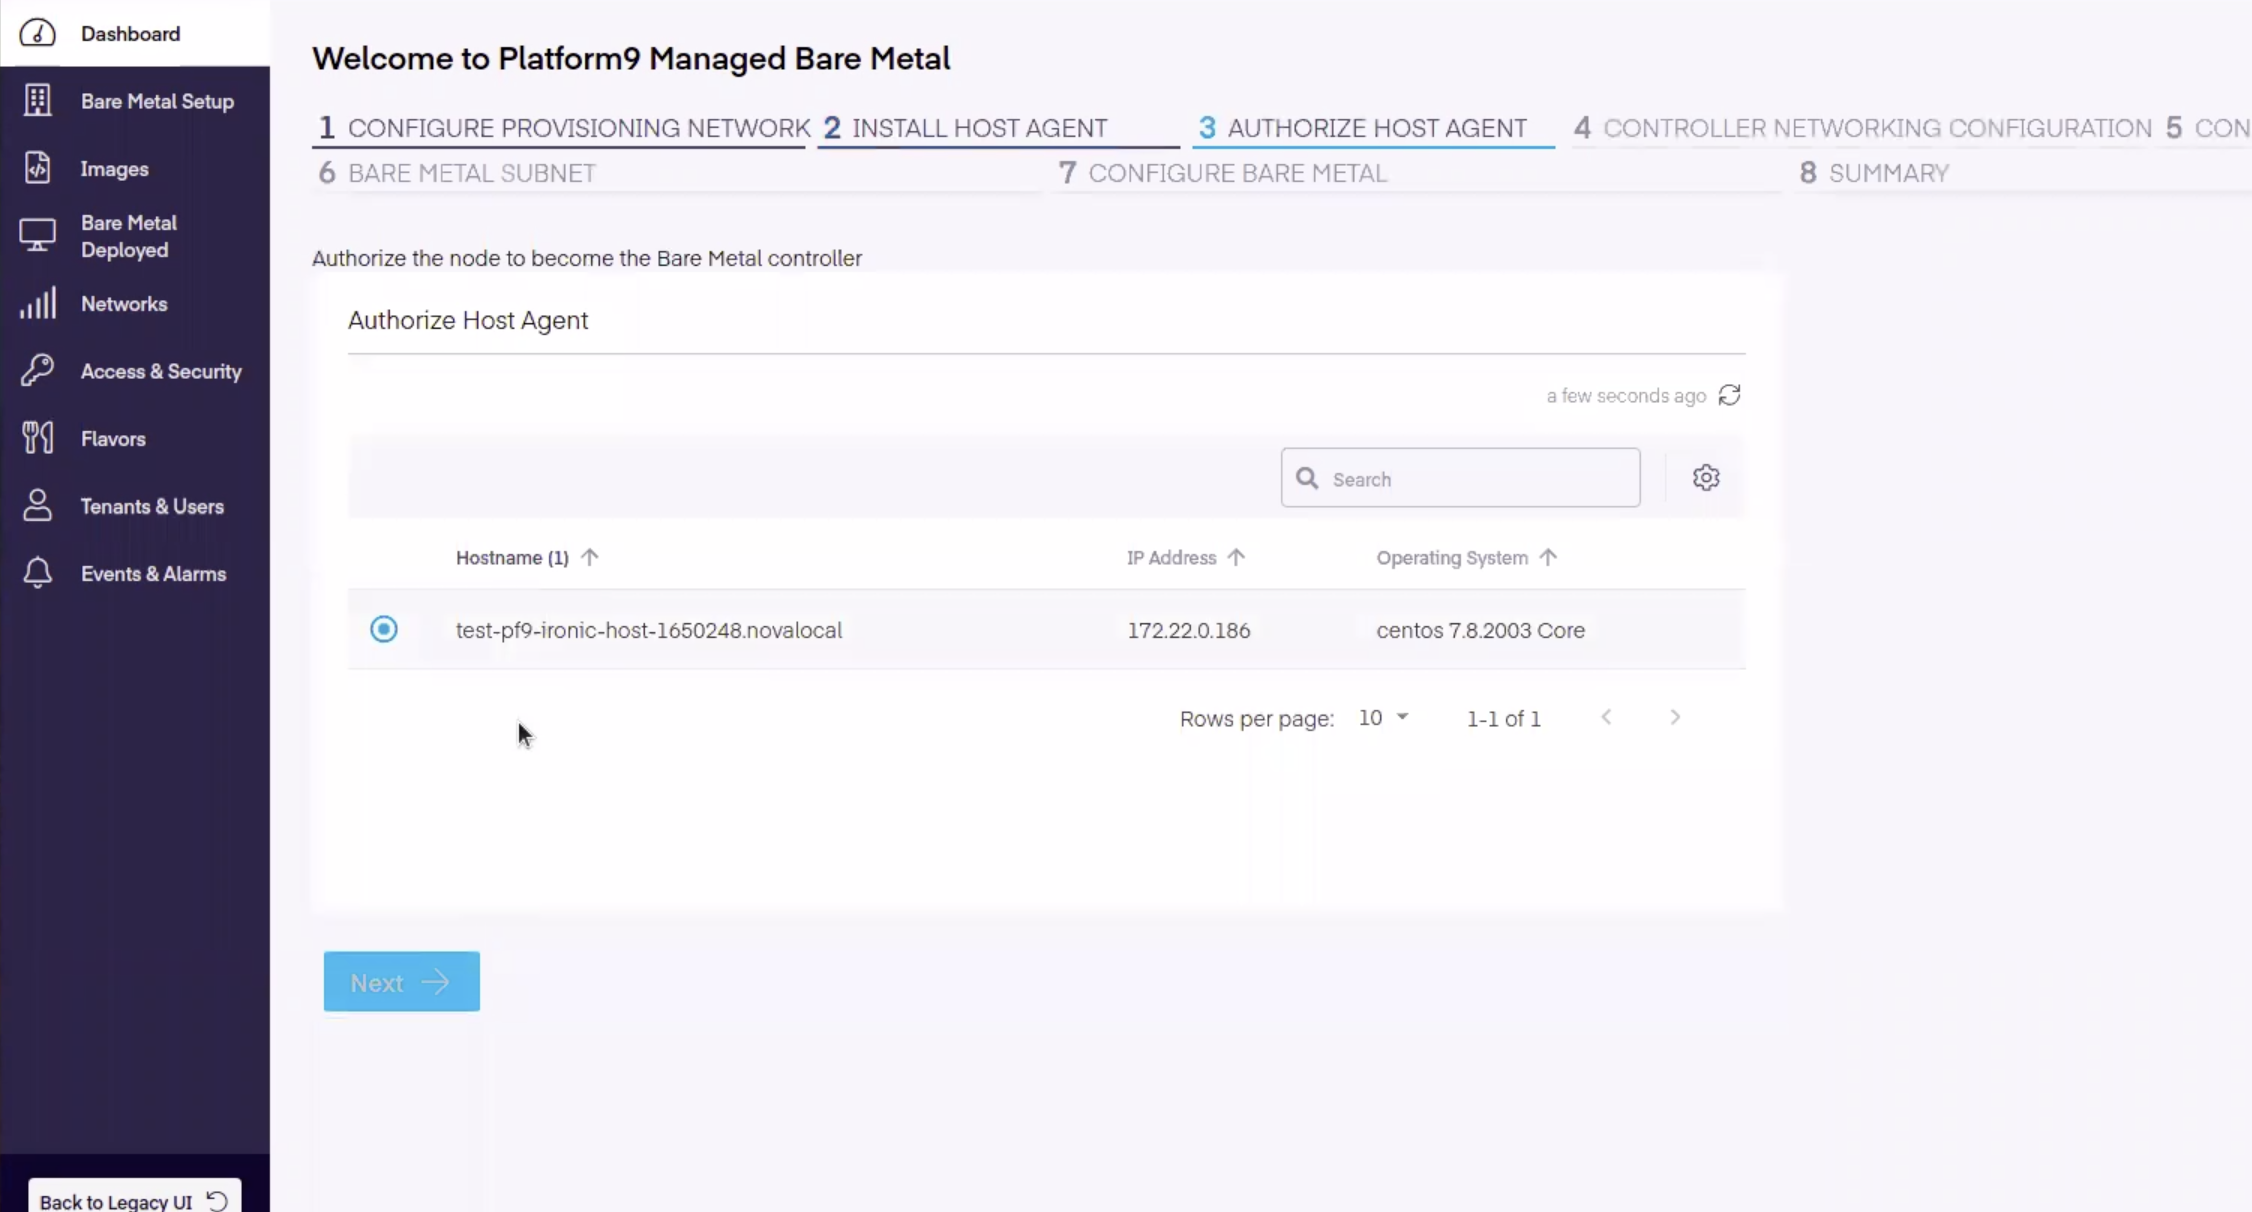Open the Dashboard sidebar icon
Image resolution: width=2252 pixels, height=1212 pixels.
38,33
